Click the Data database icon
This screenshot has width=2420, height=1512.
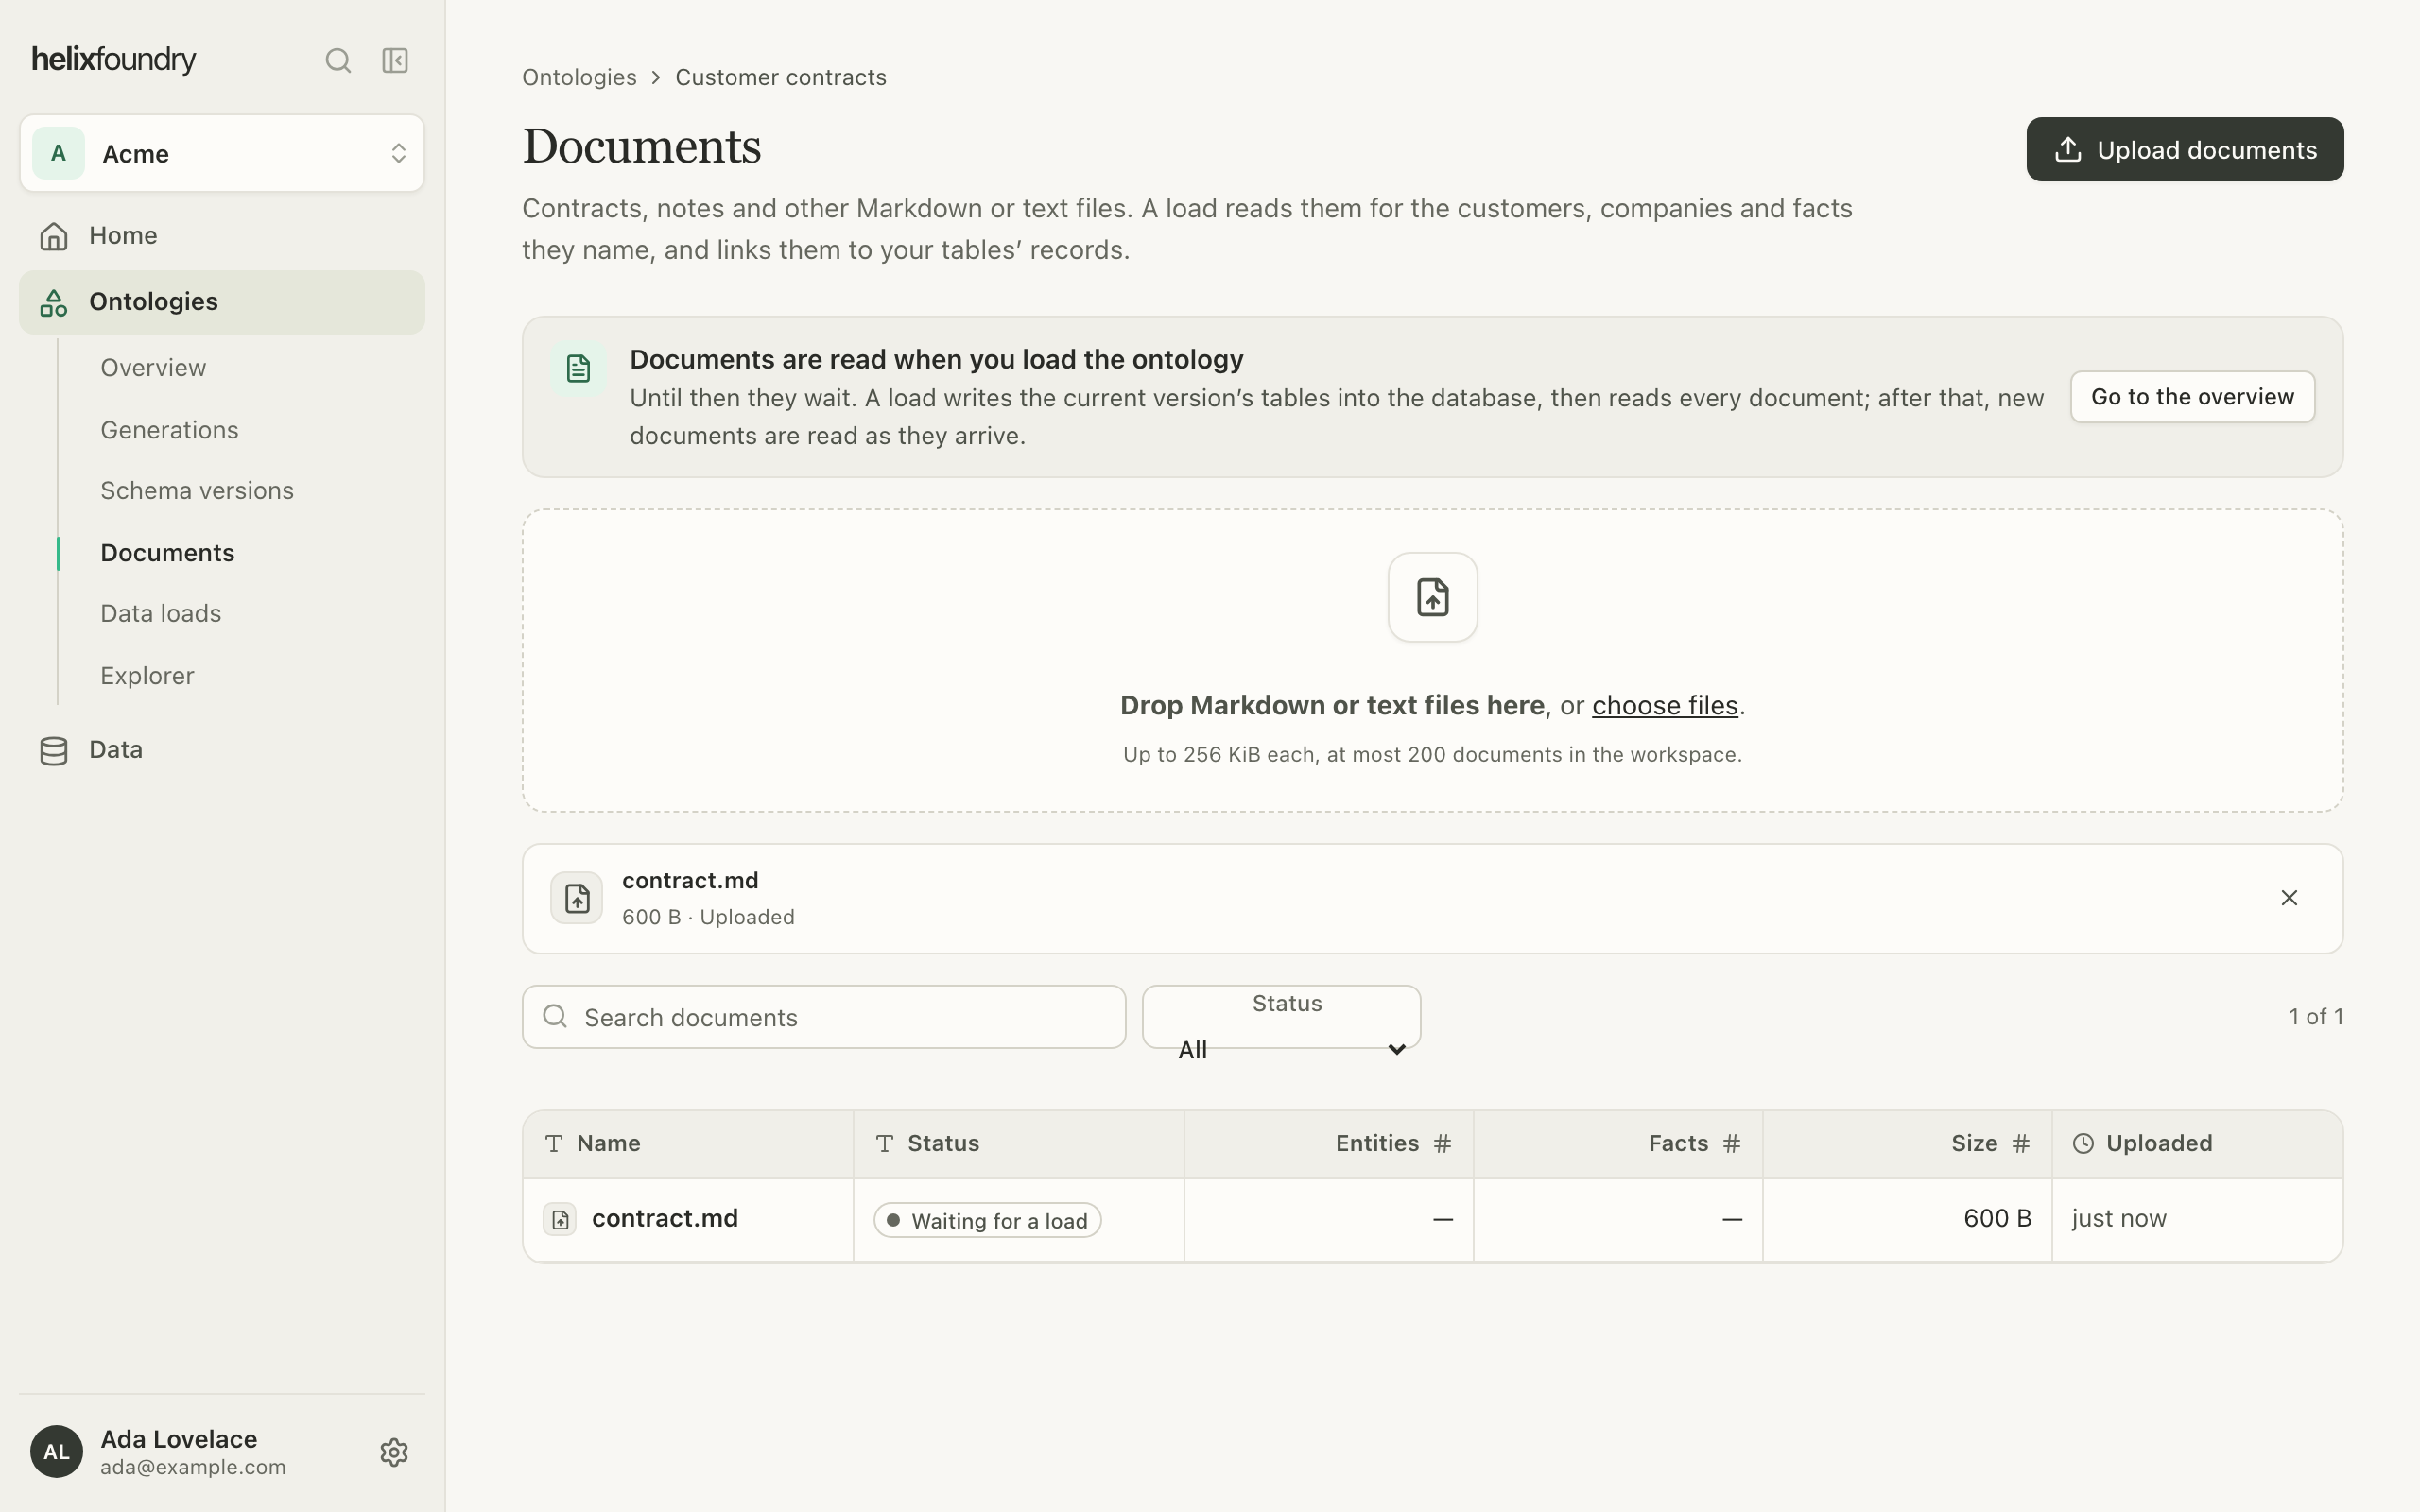pos(54,751)
